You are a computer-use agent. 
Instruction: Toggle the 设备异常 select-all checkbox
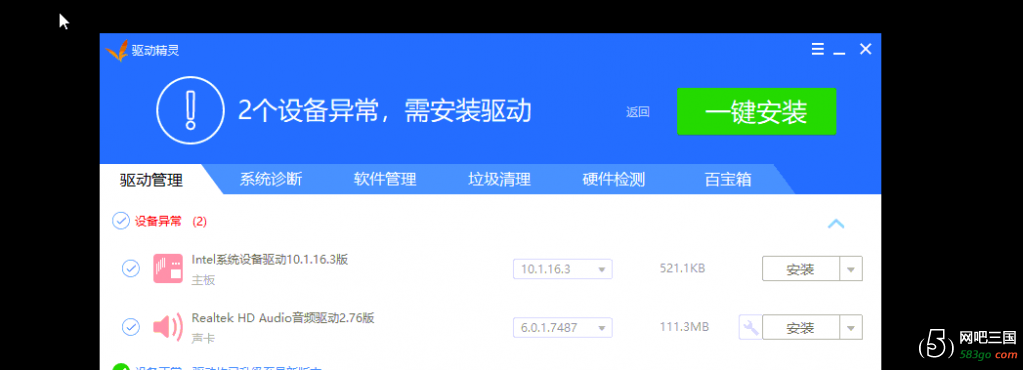[x=121, y=221]
